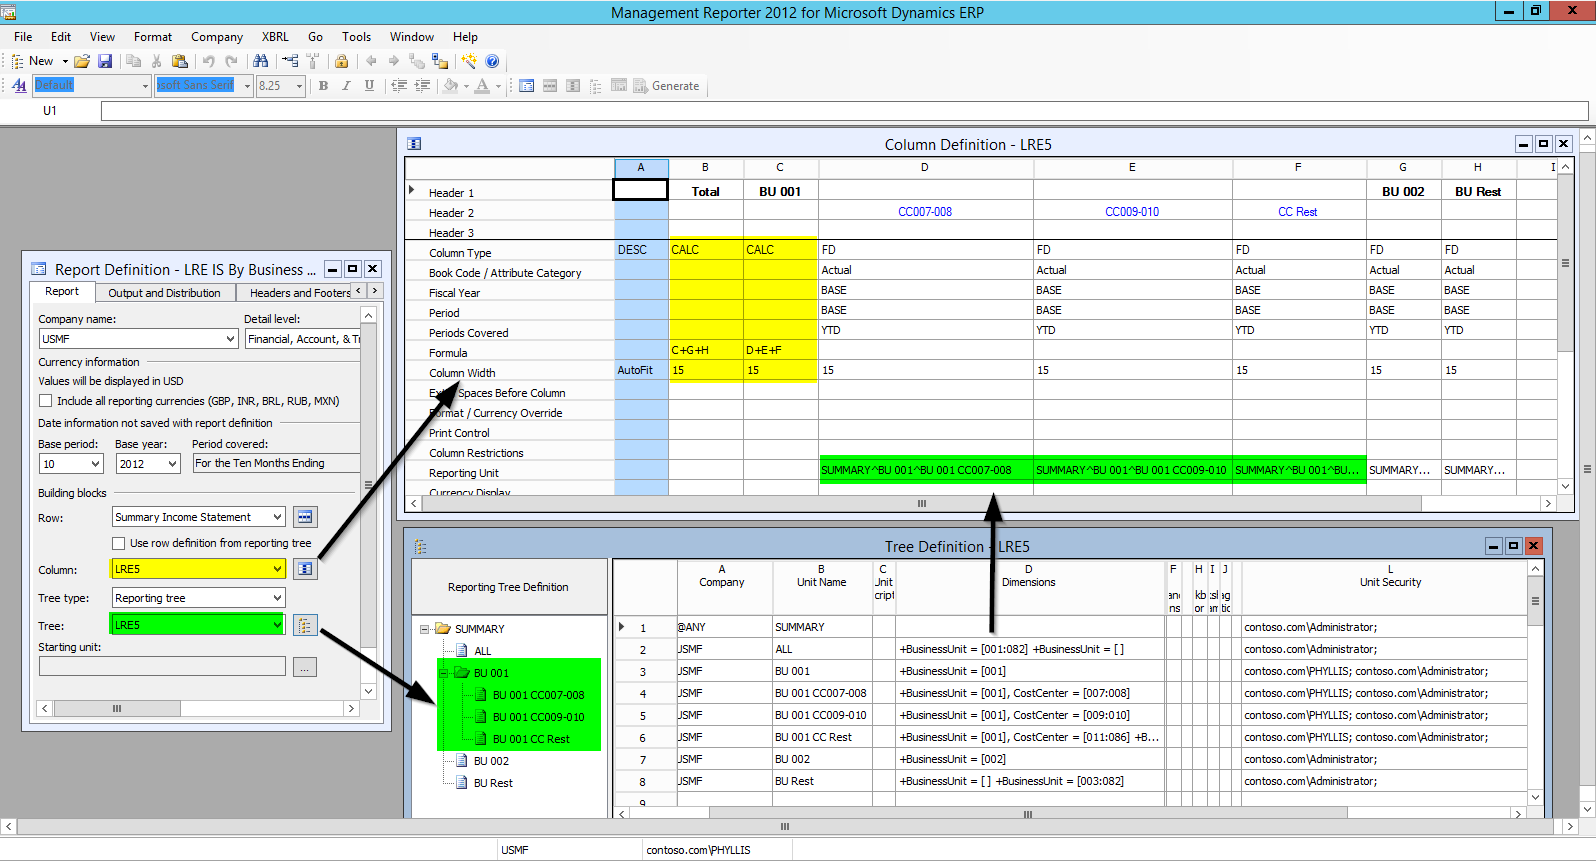1596x861 pixels.
Task: Click the Find binoculars icon
Action: click(260, 61)
